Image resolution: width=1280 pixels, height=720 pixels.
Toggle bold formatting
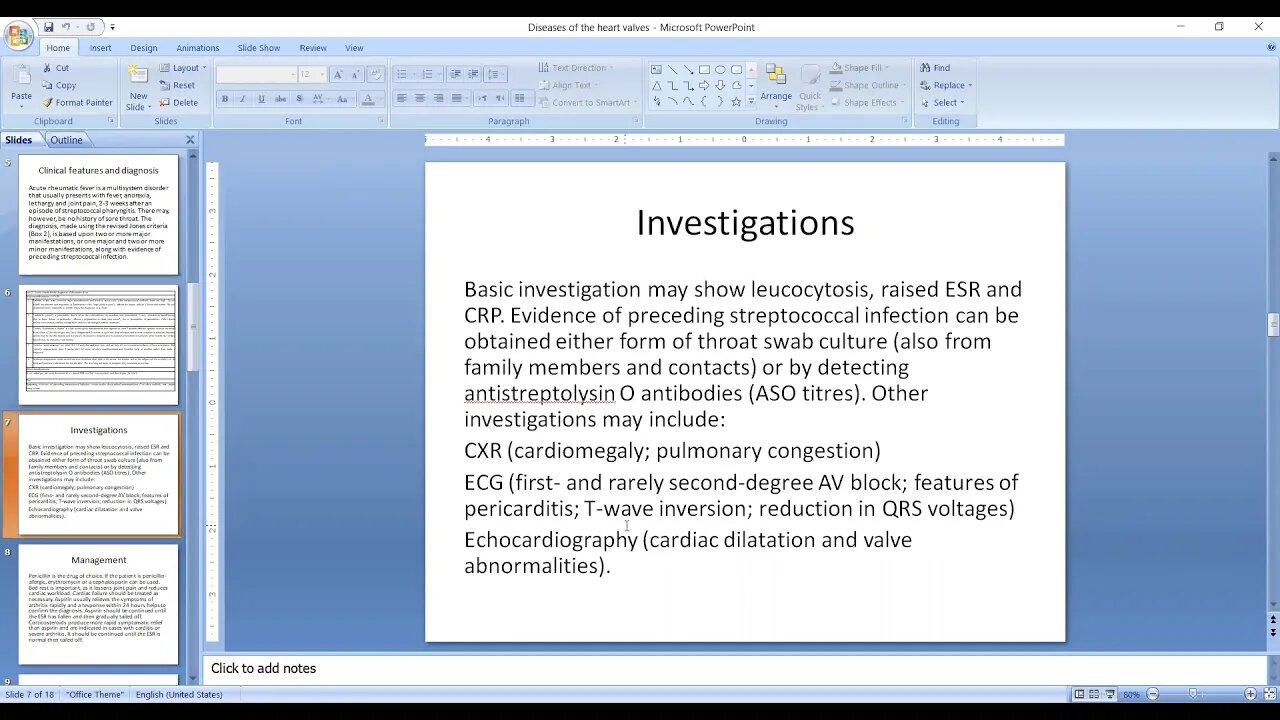coord(225,99)
